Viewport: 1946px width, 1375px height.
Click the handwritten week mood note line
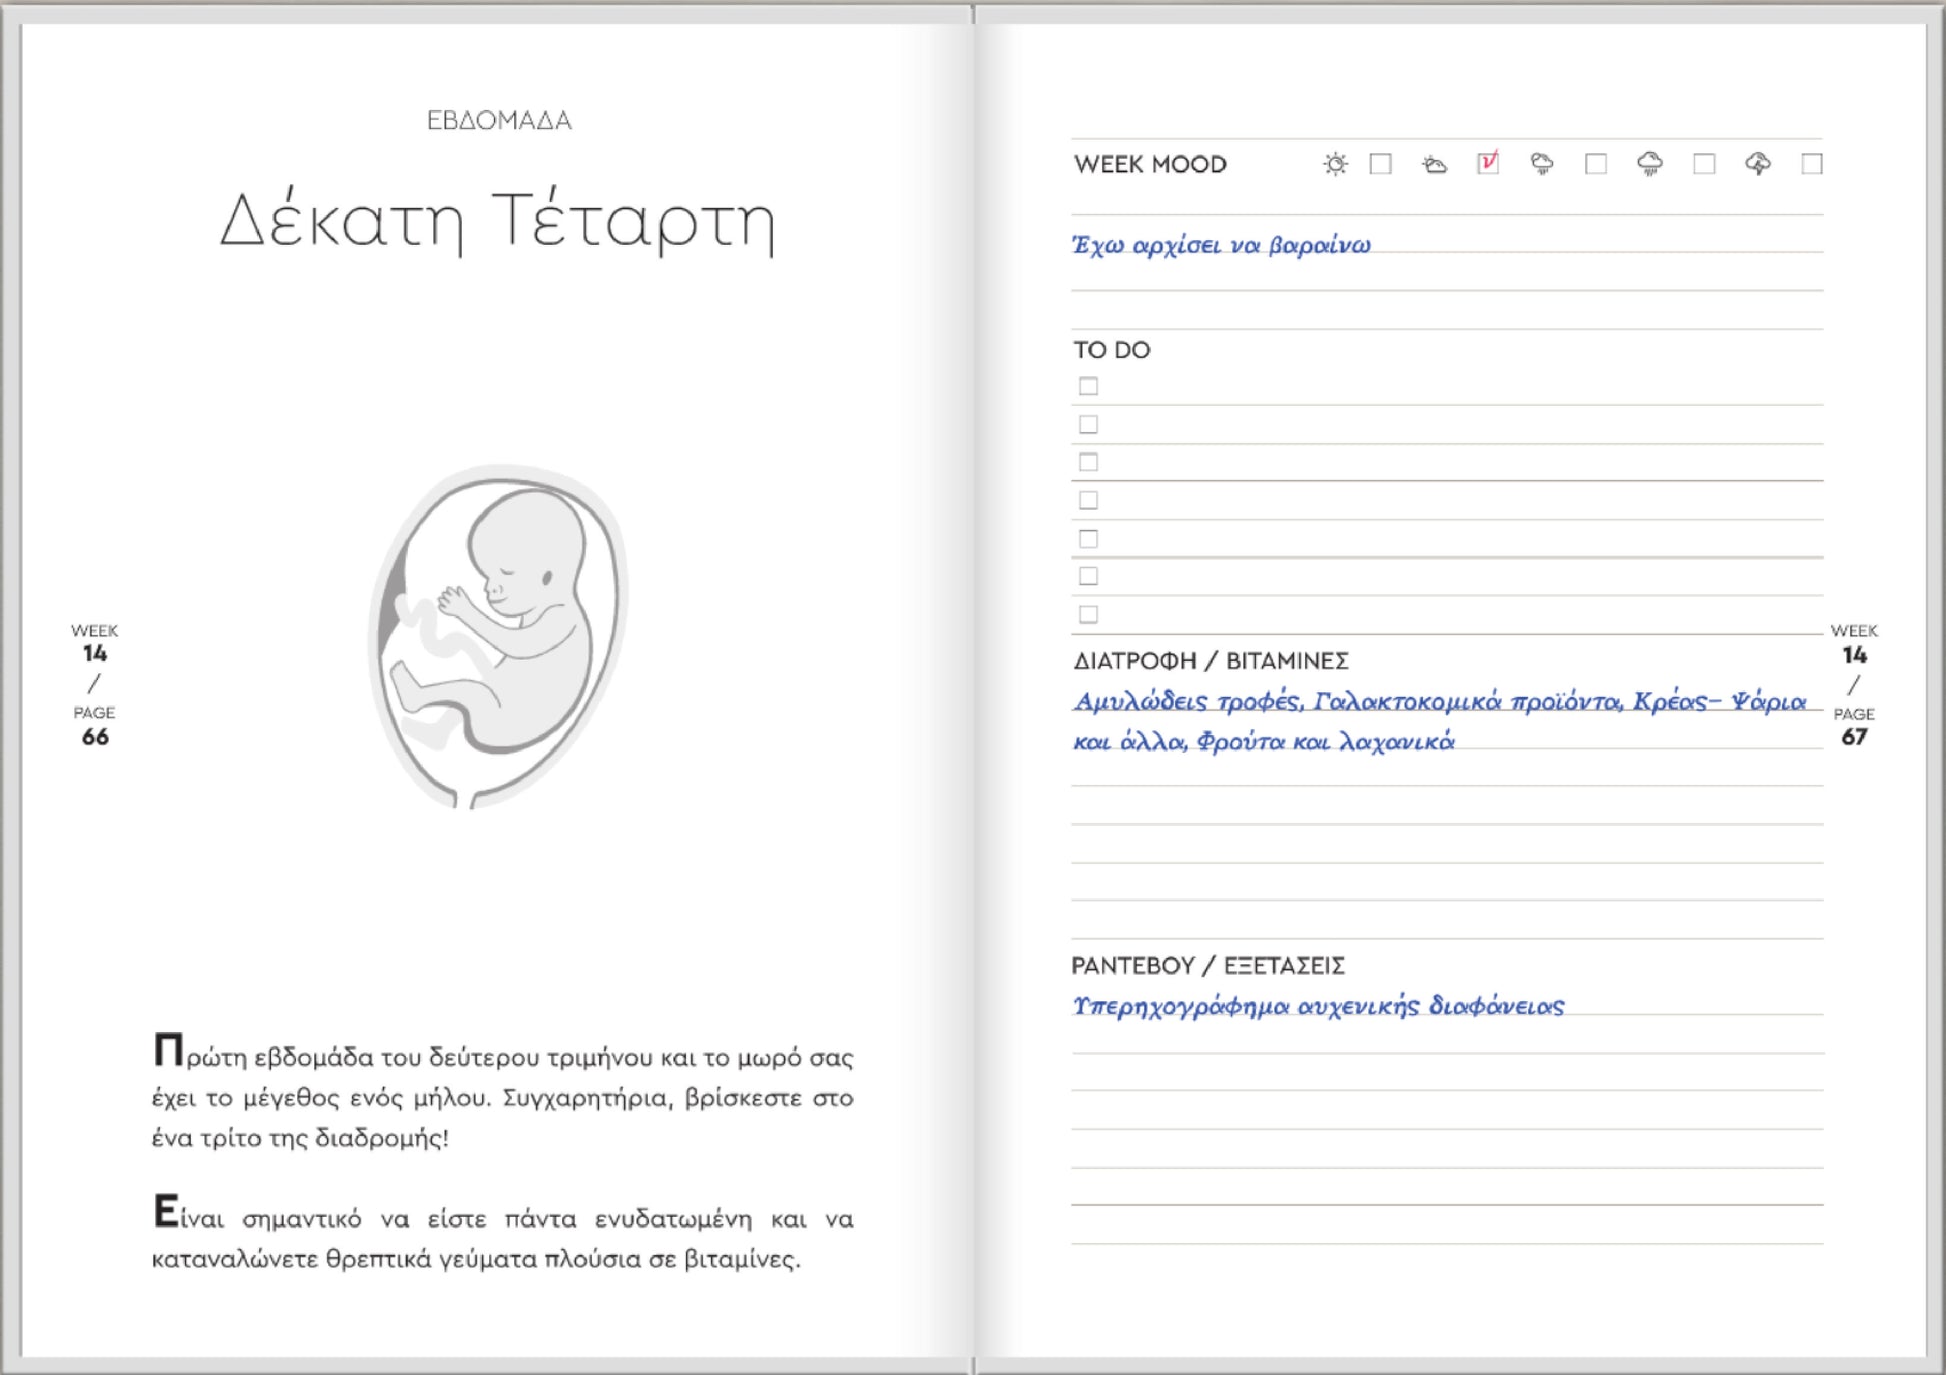click(x=1221, y=245)
